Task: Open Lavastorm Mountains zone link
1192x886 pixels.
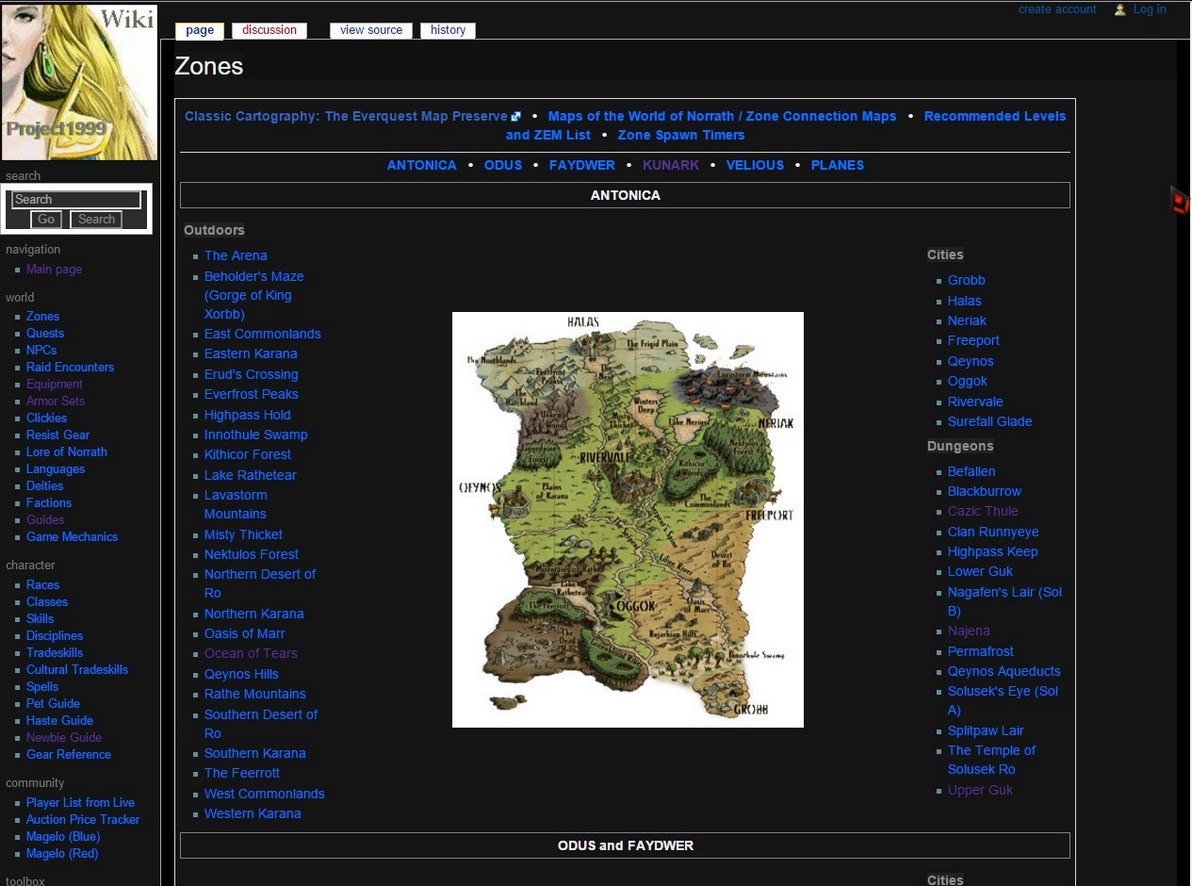Action: tap(236, 504)
